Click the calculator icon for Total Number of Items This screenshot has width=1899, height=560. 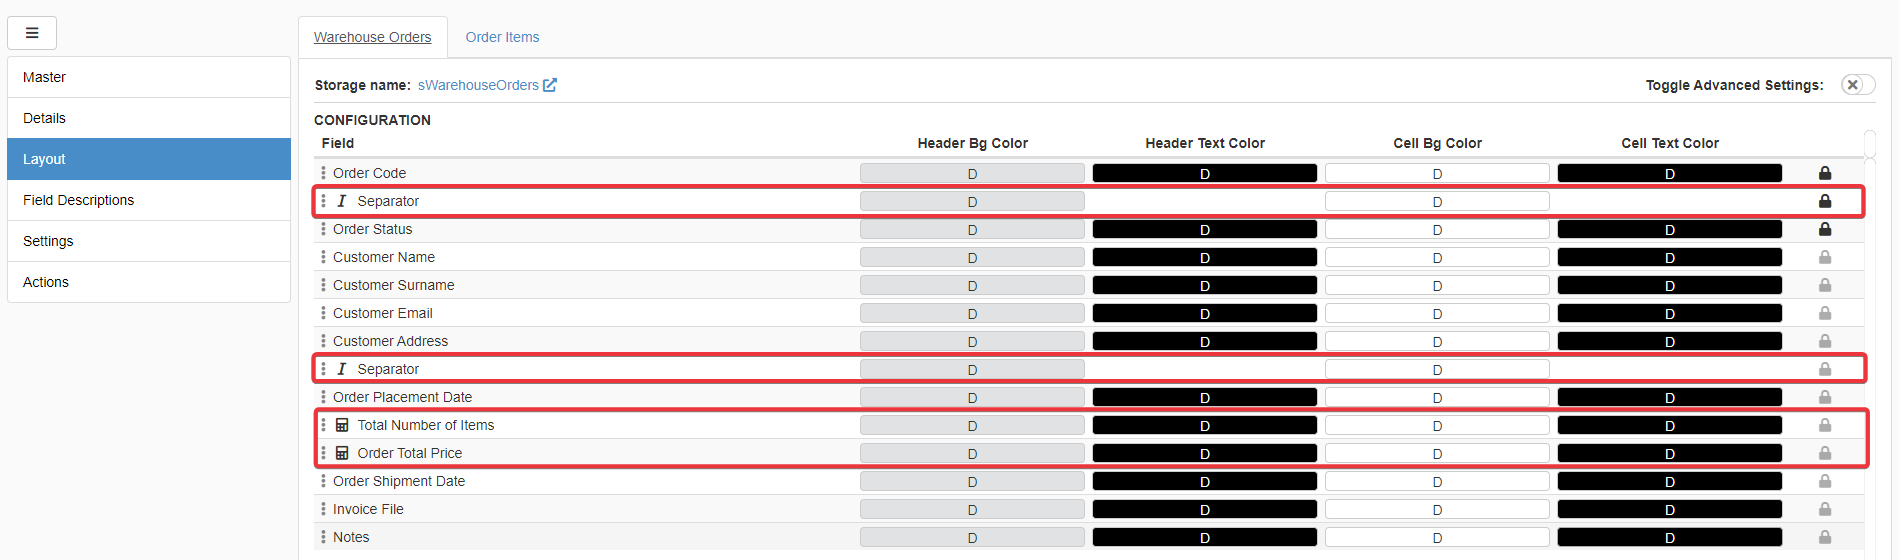point(342,425)
